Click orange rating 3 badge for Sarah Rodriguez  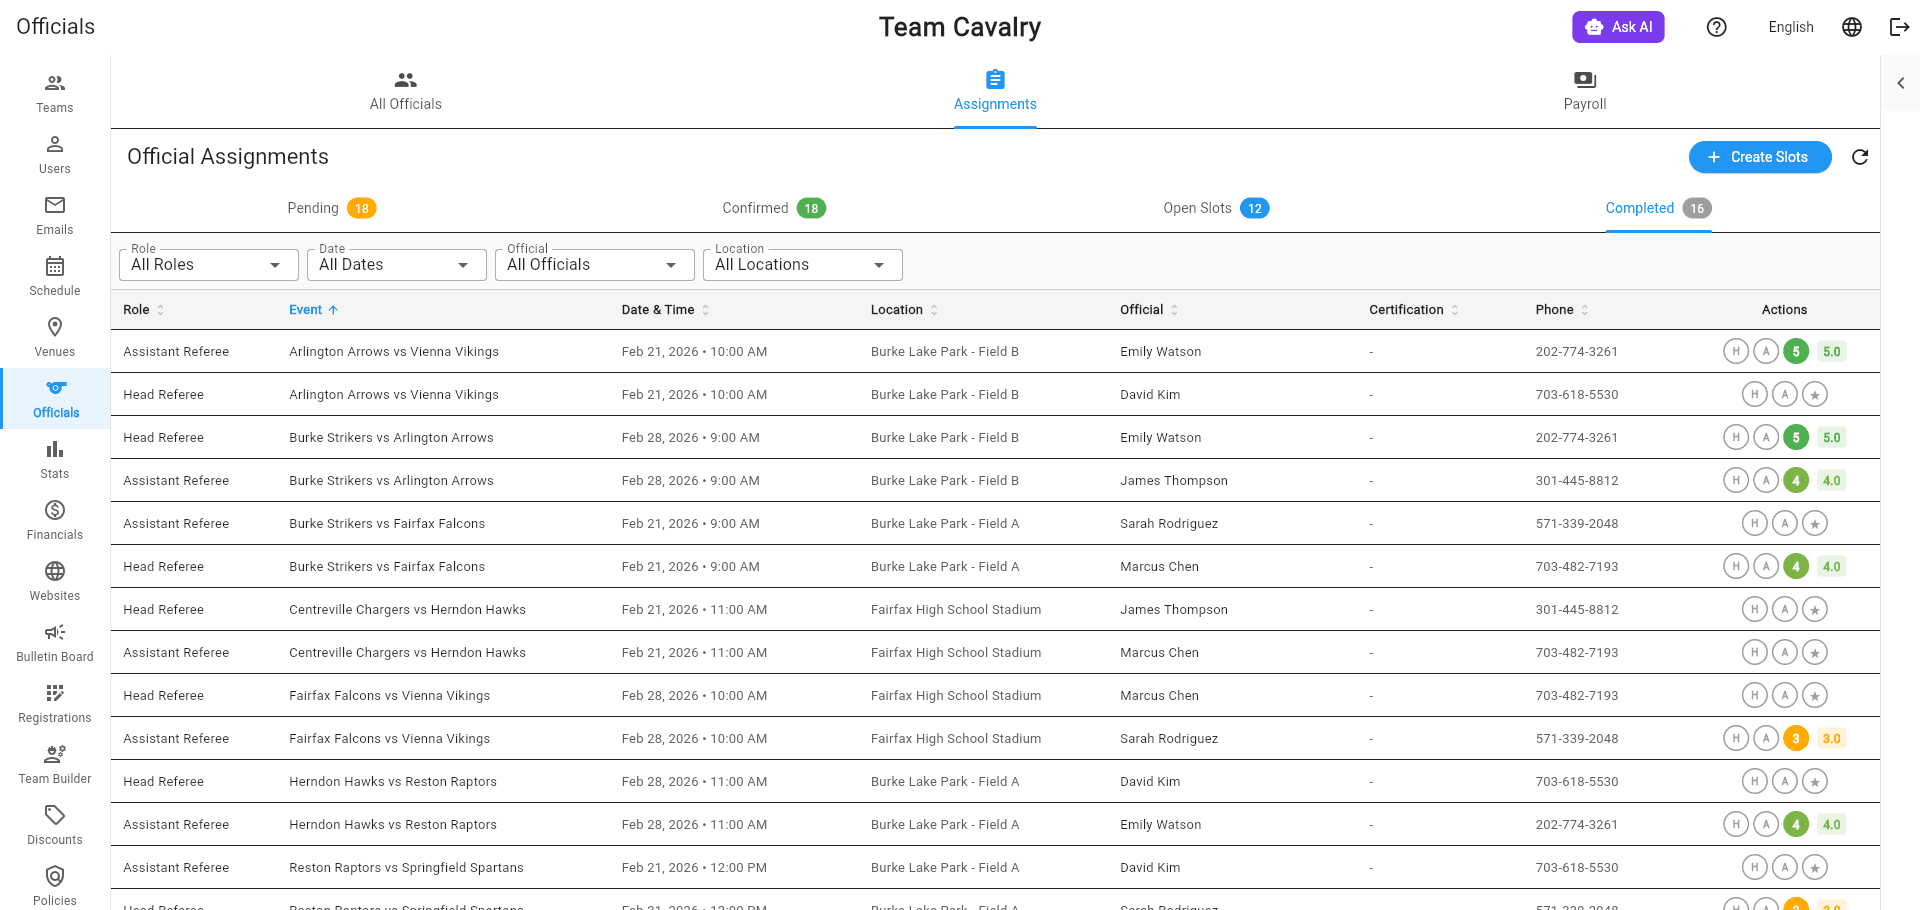(1796, 738)
